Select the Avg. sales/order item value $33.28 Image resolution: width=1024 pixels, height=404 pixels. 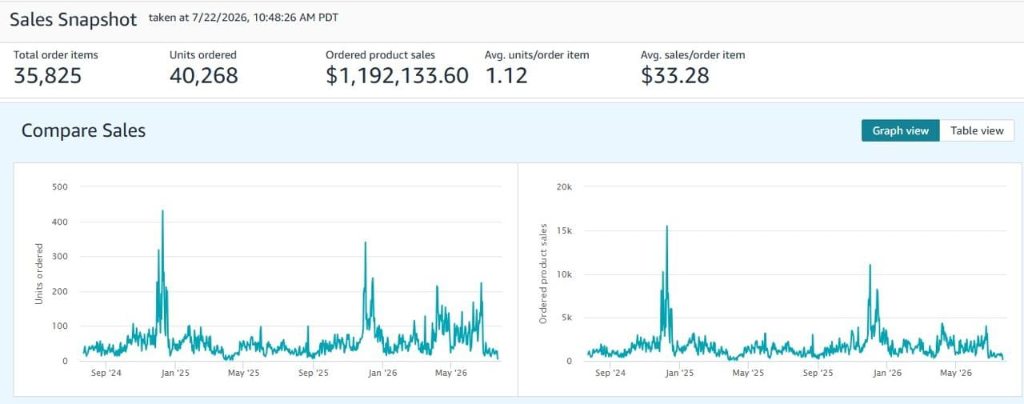[675, 76]
